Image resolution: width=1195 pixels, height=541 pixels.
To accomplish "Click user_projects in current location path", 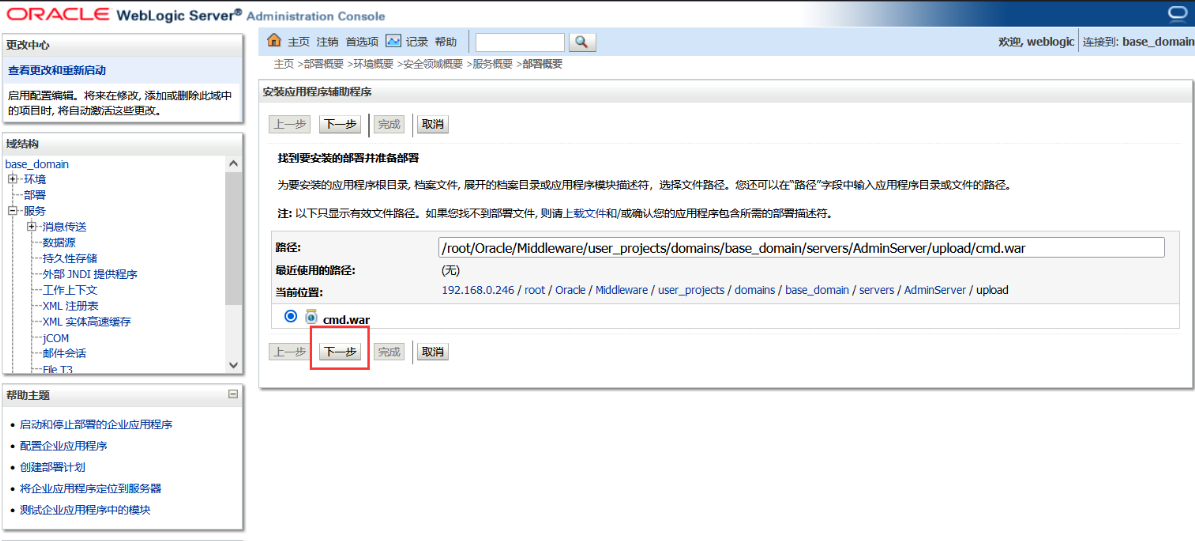I will pyautogui.click(x=691, y=290).
